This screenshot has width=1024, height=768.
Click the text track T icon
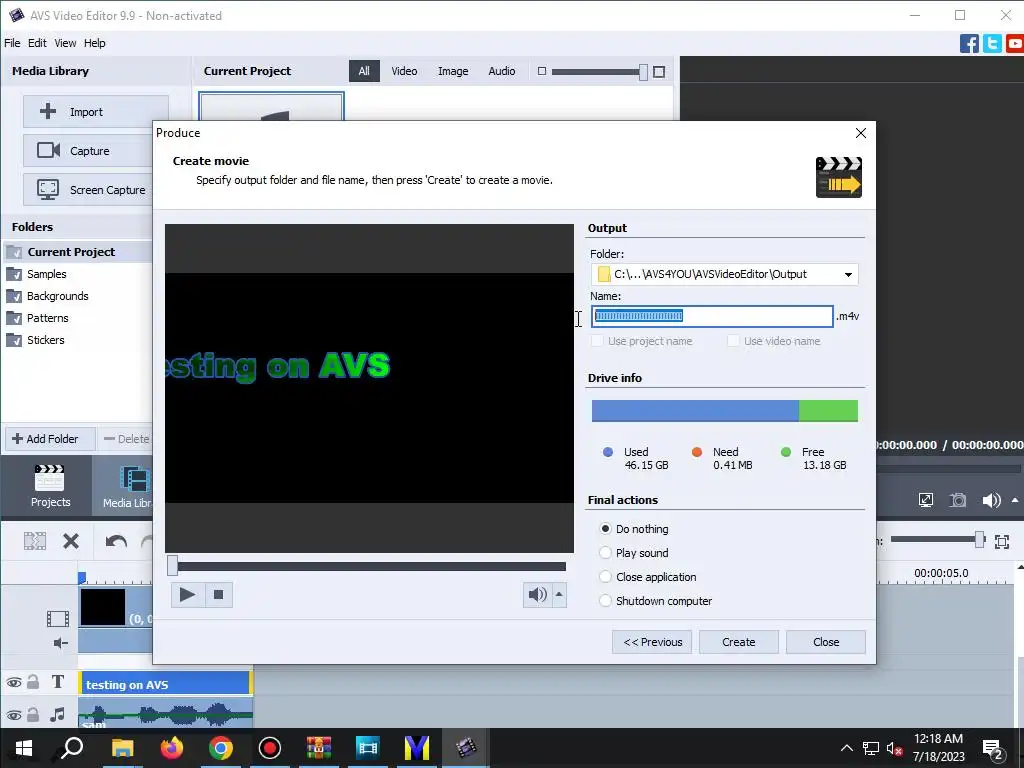click(x=58, y=682)
